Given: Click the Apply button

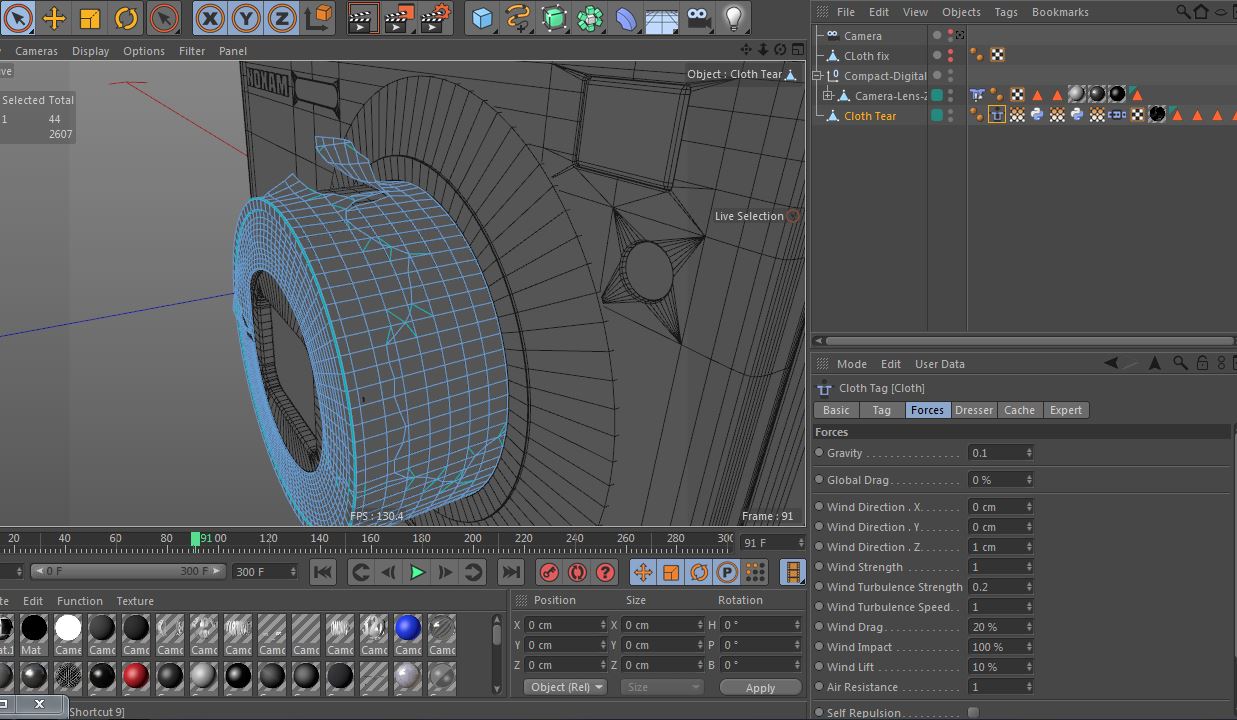Looking at the screenshot, I should click(x=760, y=687).
